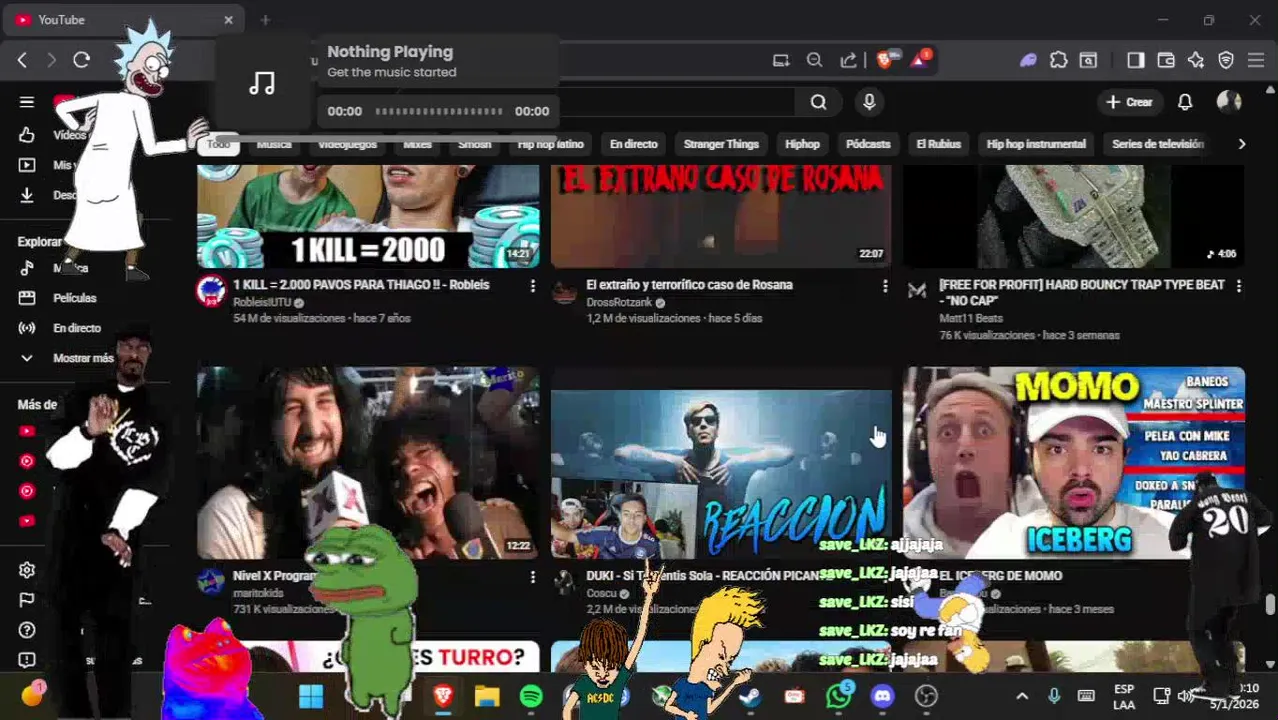
Task: Open the Brave Shields lion icon
Action: pyautogui.click(x=885, y=60)
